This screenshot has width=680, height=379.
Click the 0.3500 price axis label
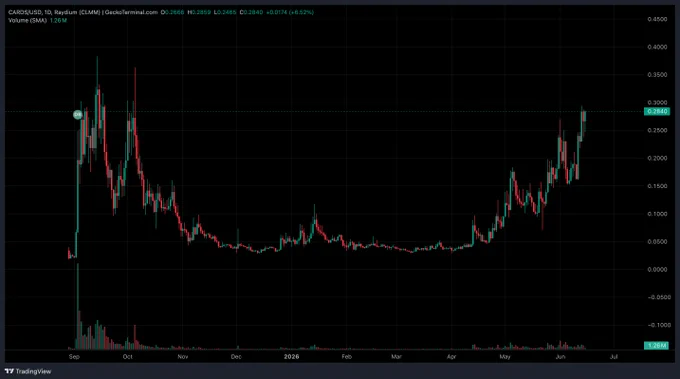657,75
